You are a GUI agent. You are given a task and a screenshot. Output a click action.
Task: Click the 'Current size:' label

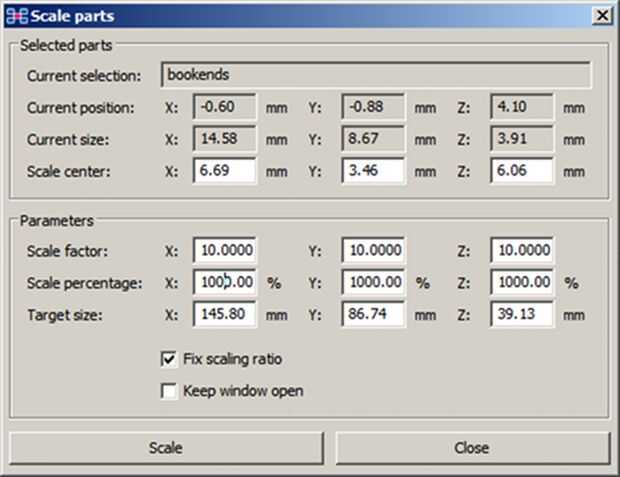point(68,140)
